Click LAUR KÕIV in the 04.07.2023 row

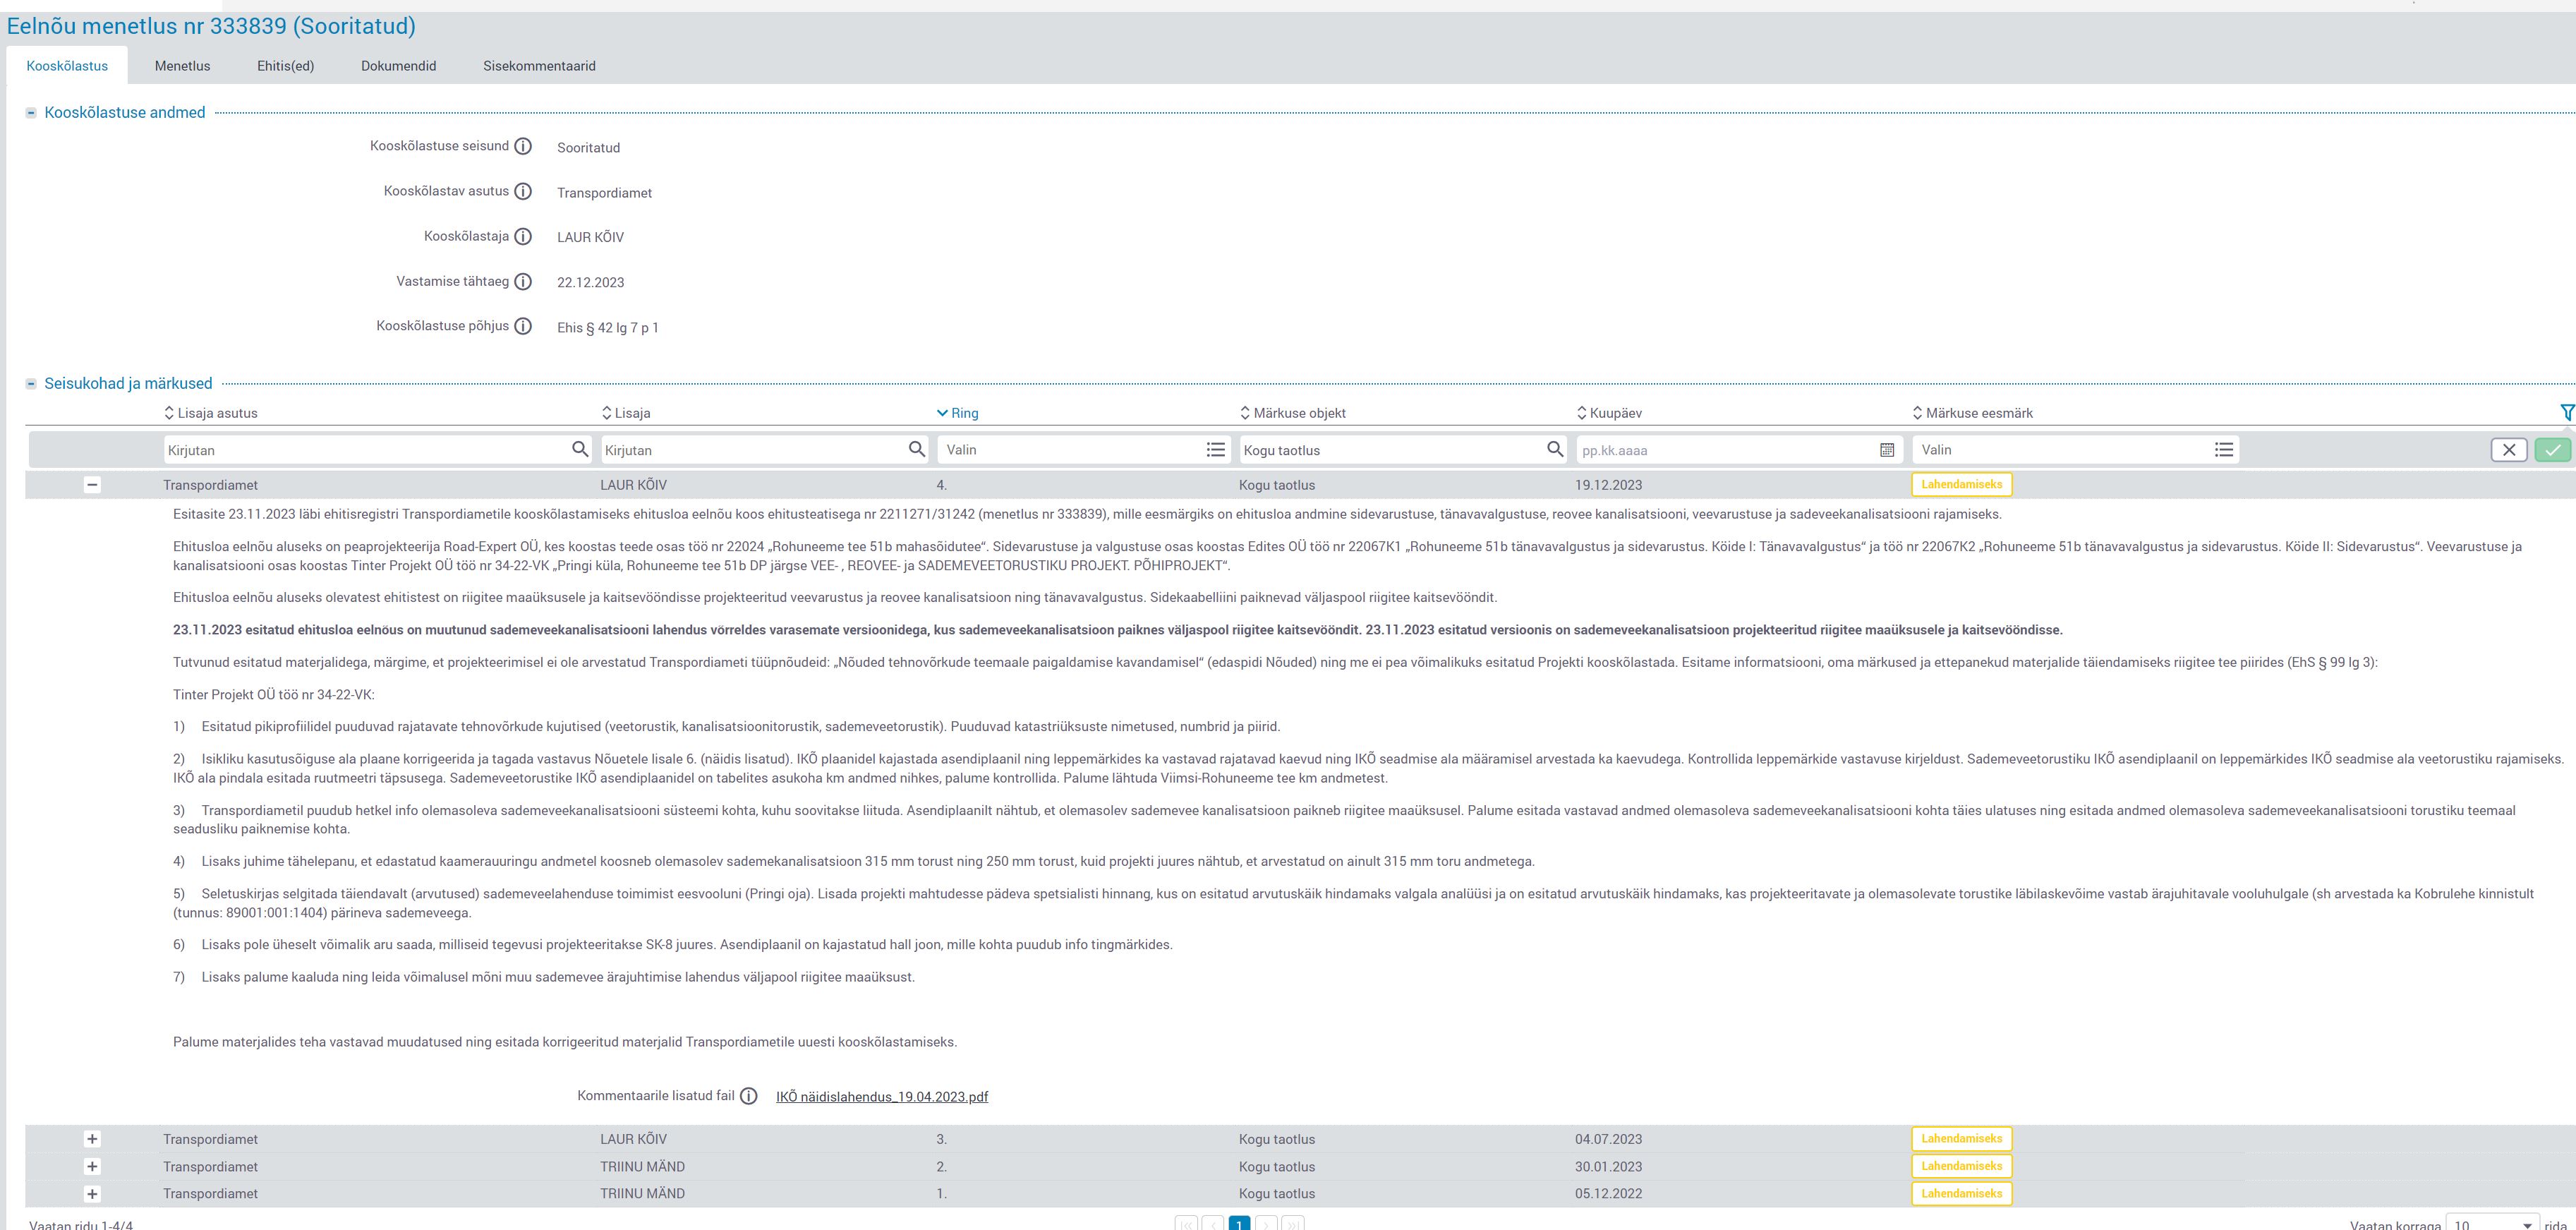coord(633,1140)
